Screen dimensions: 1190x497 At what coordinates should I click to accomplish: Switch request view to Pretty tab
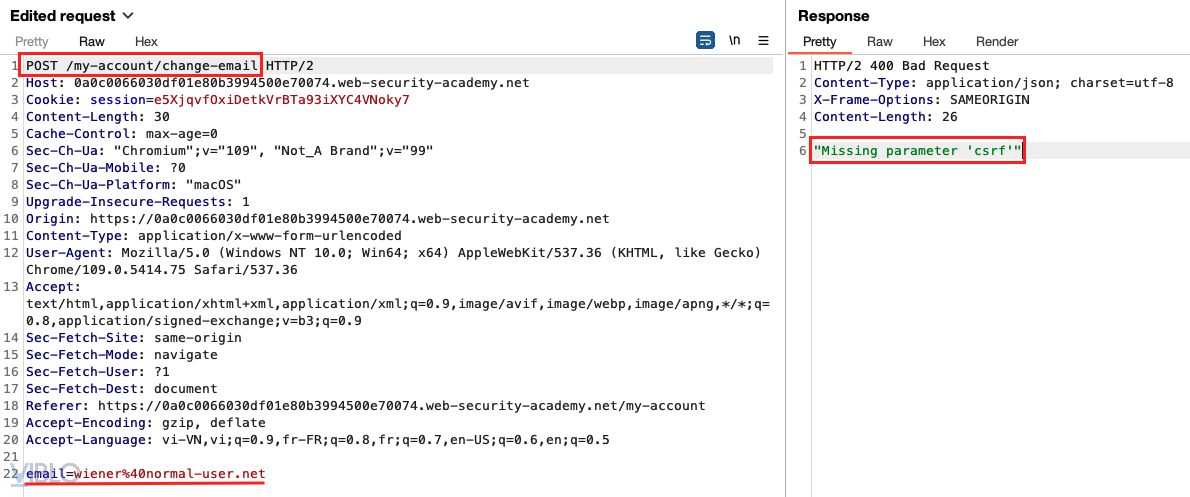click(32, 42)
